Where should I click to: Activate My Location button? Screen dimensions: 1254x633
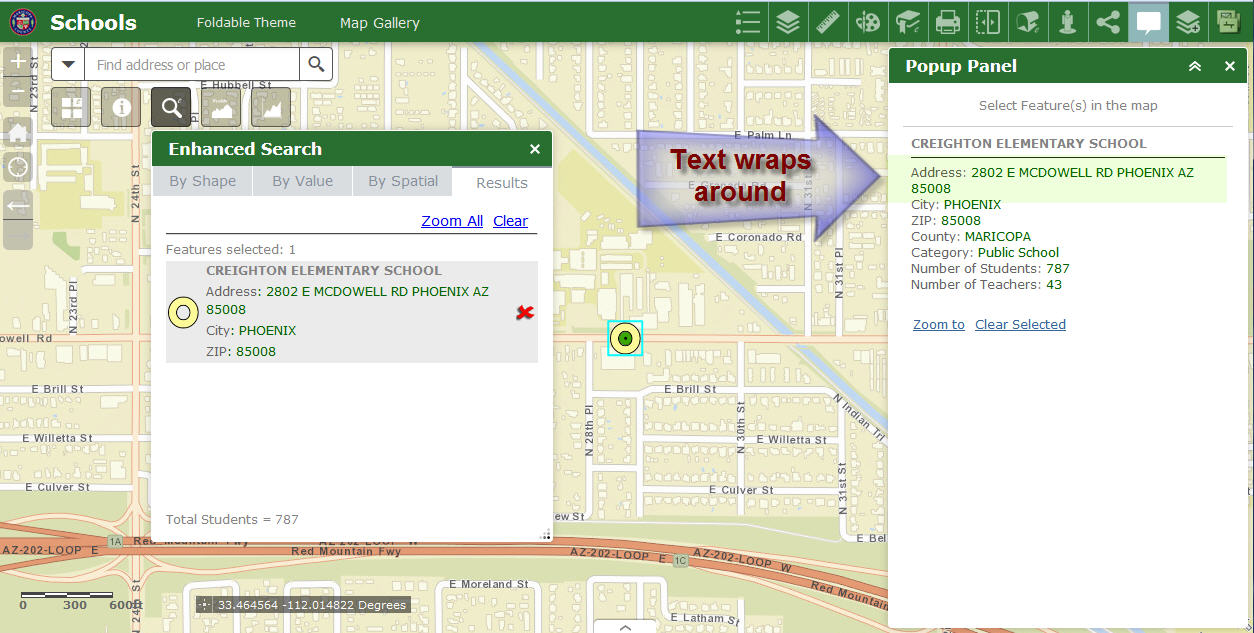[18, 167]
